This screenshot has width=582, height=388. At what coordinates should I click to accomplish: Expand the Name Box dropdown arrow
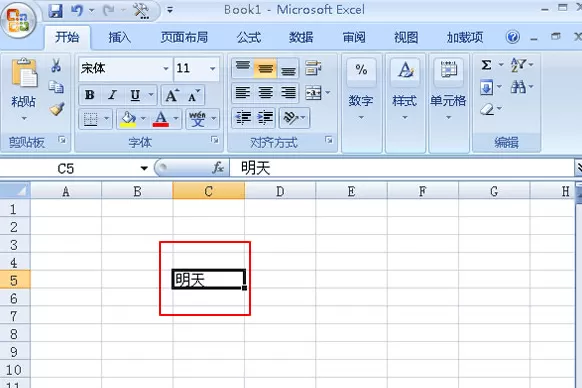tap(144, 168)
